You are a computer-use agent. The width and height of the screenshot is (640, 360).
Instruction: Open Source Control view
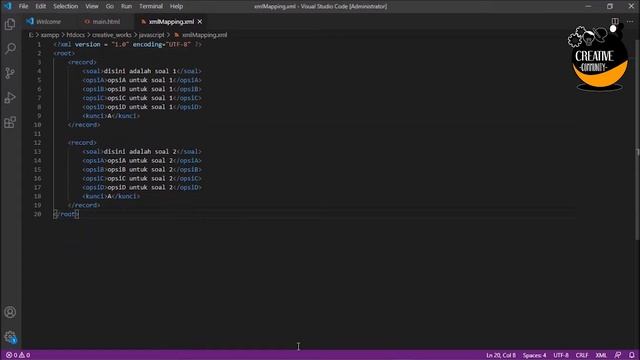click(x=10, y=73)
